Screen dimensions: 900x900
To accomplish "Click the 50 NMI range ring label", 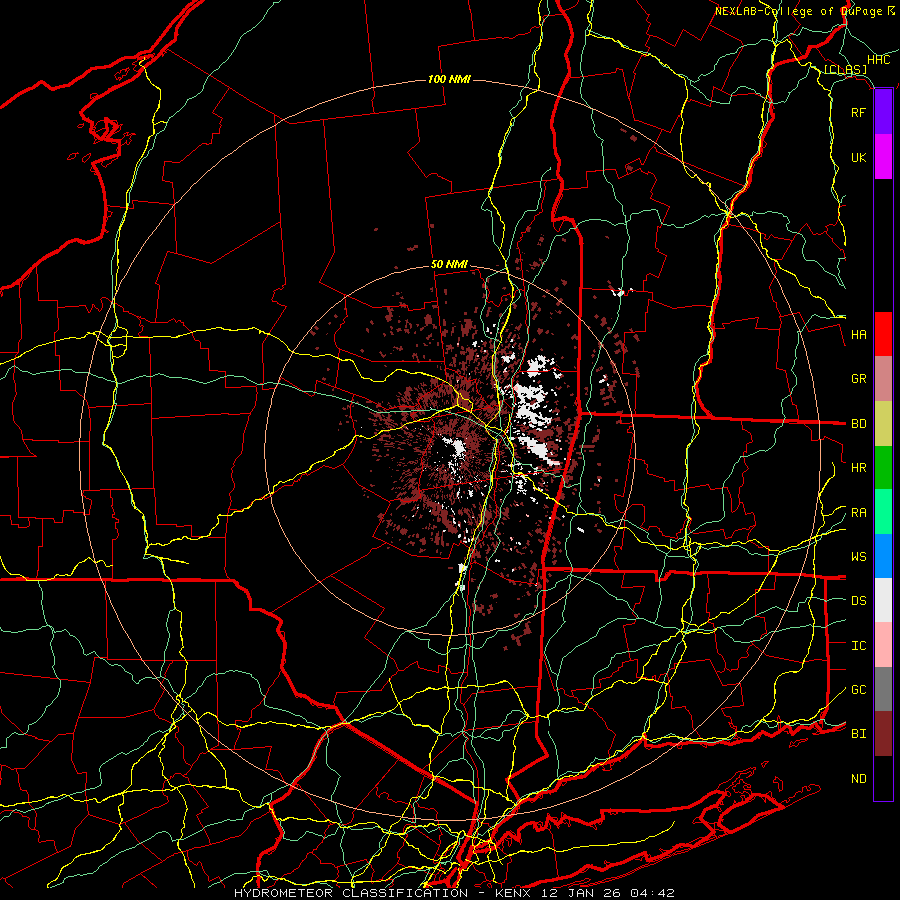I will (x=449, y=265).
